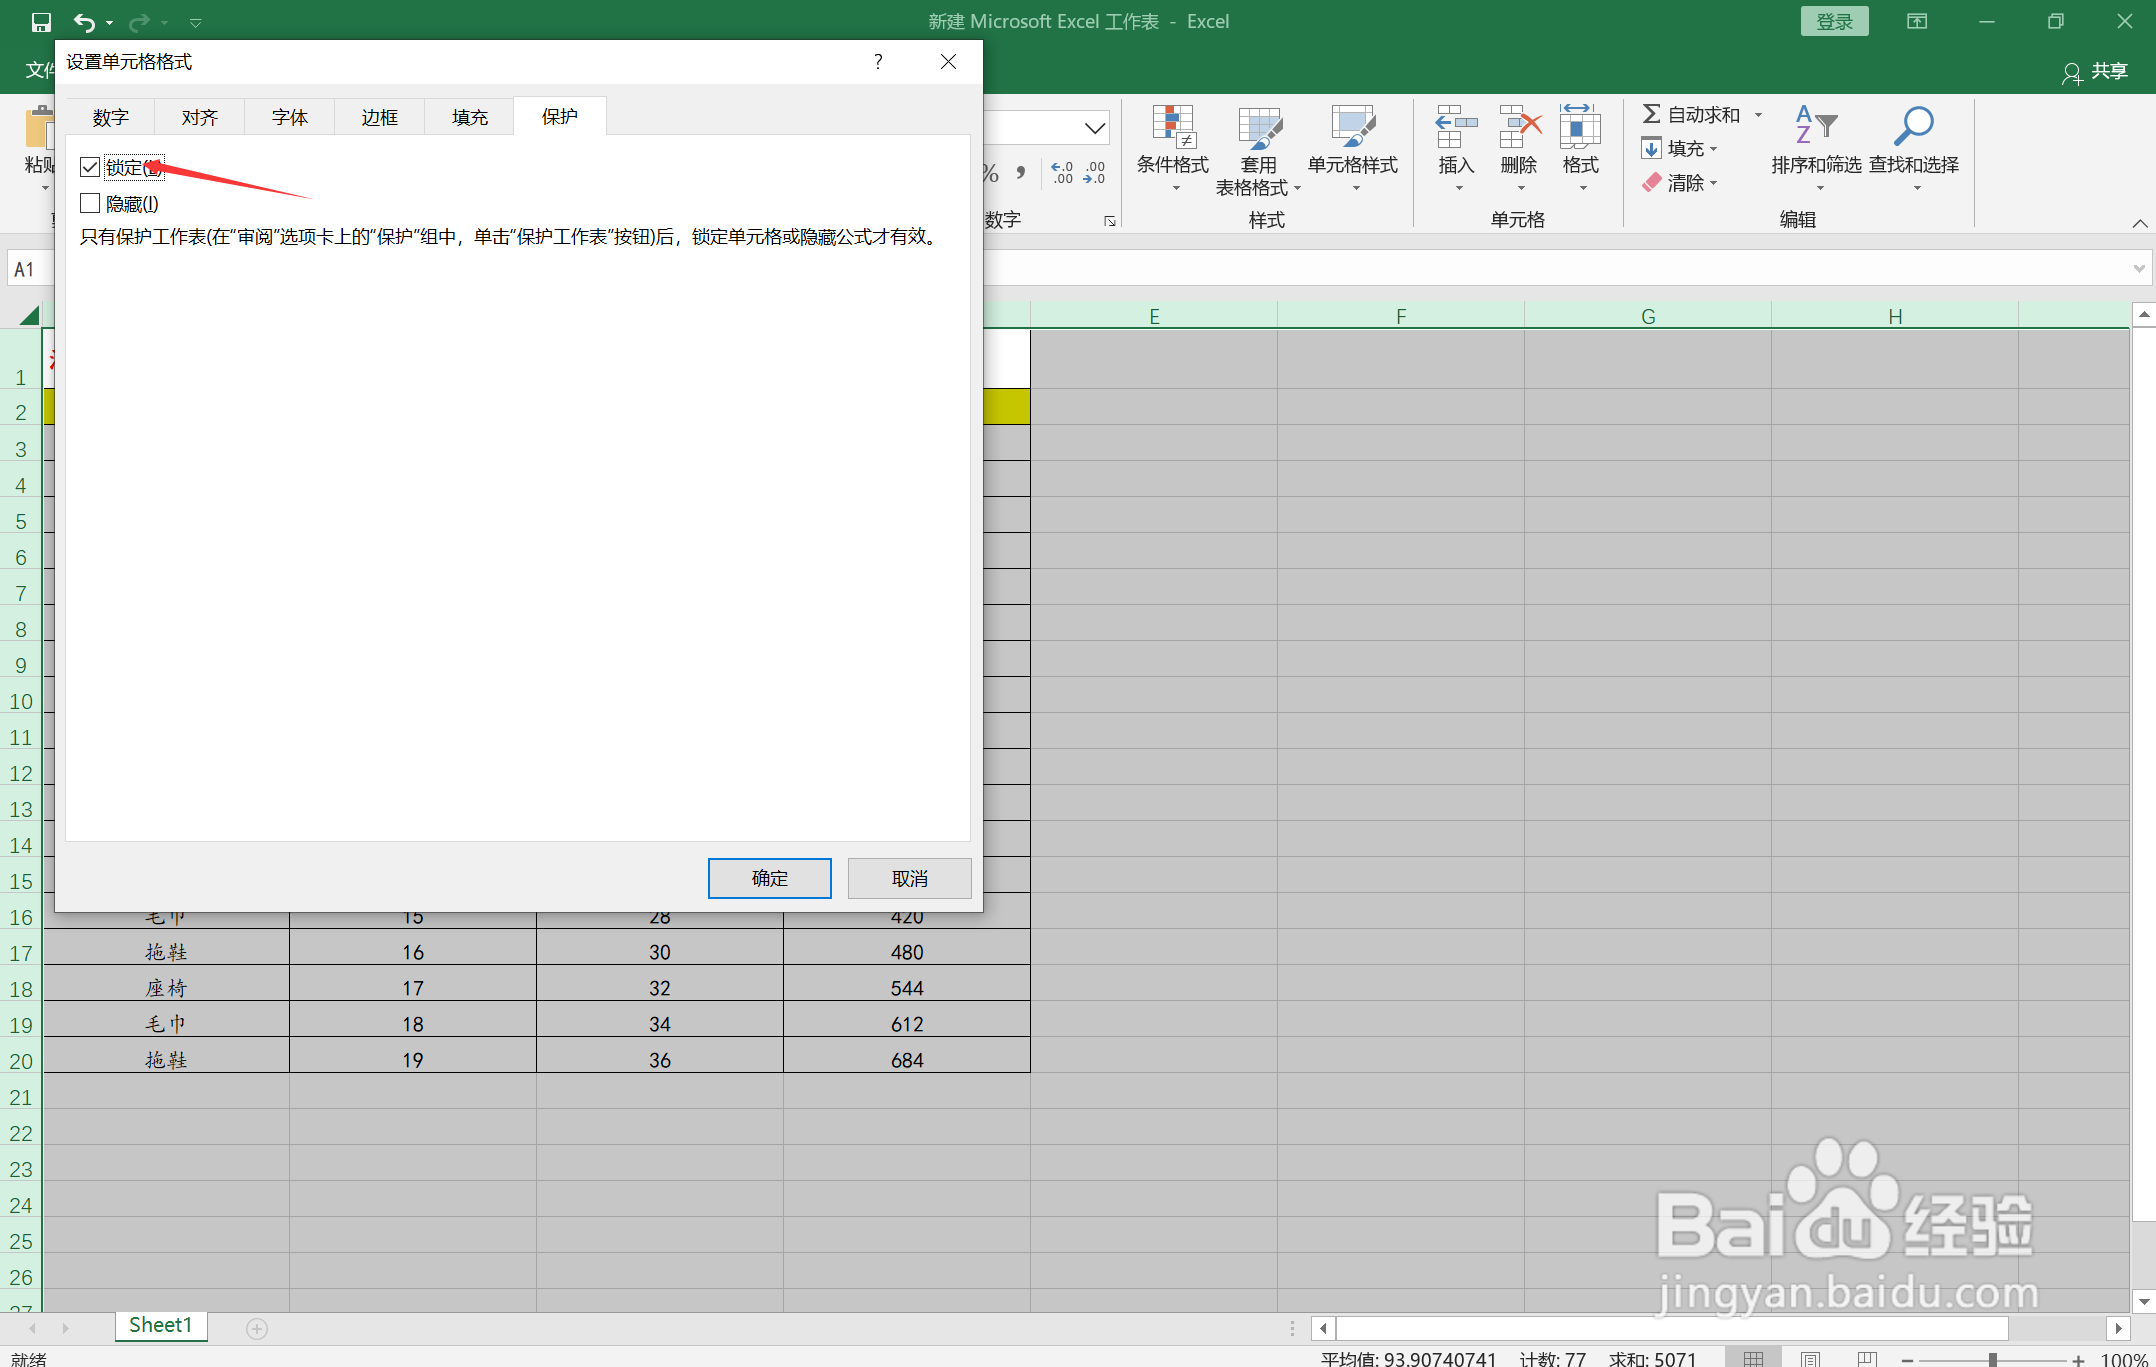Image resolution: width=2156 pixels, height=1367 pixels.
Task: Click the Save icon in title bar
Action: click(41, 22)
